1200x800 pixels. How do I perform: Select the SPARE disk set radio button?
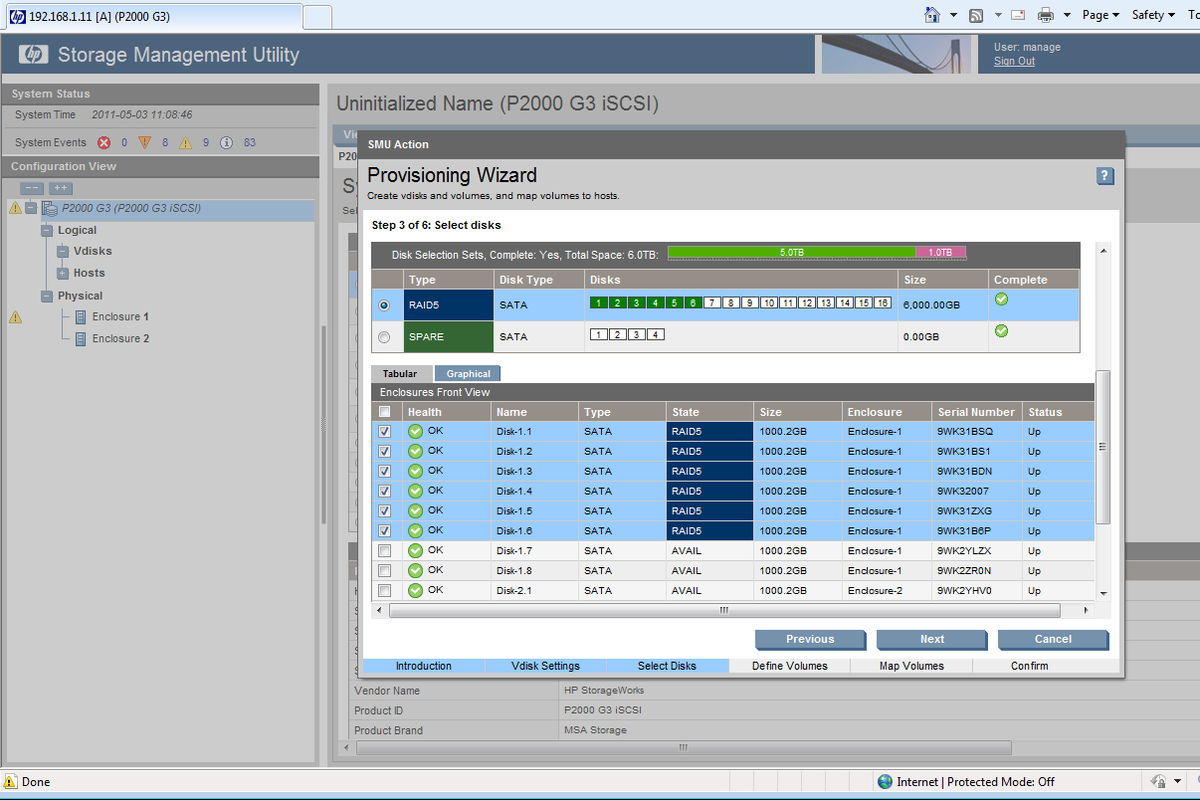coord(383,336)
